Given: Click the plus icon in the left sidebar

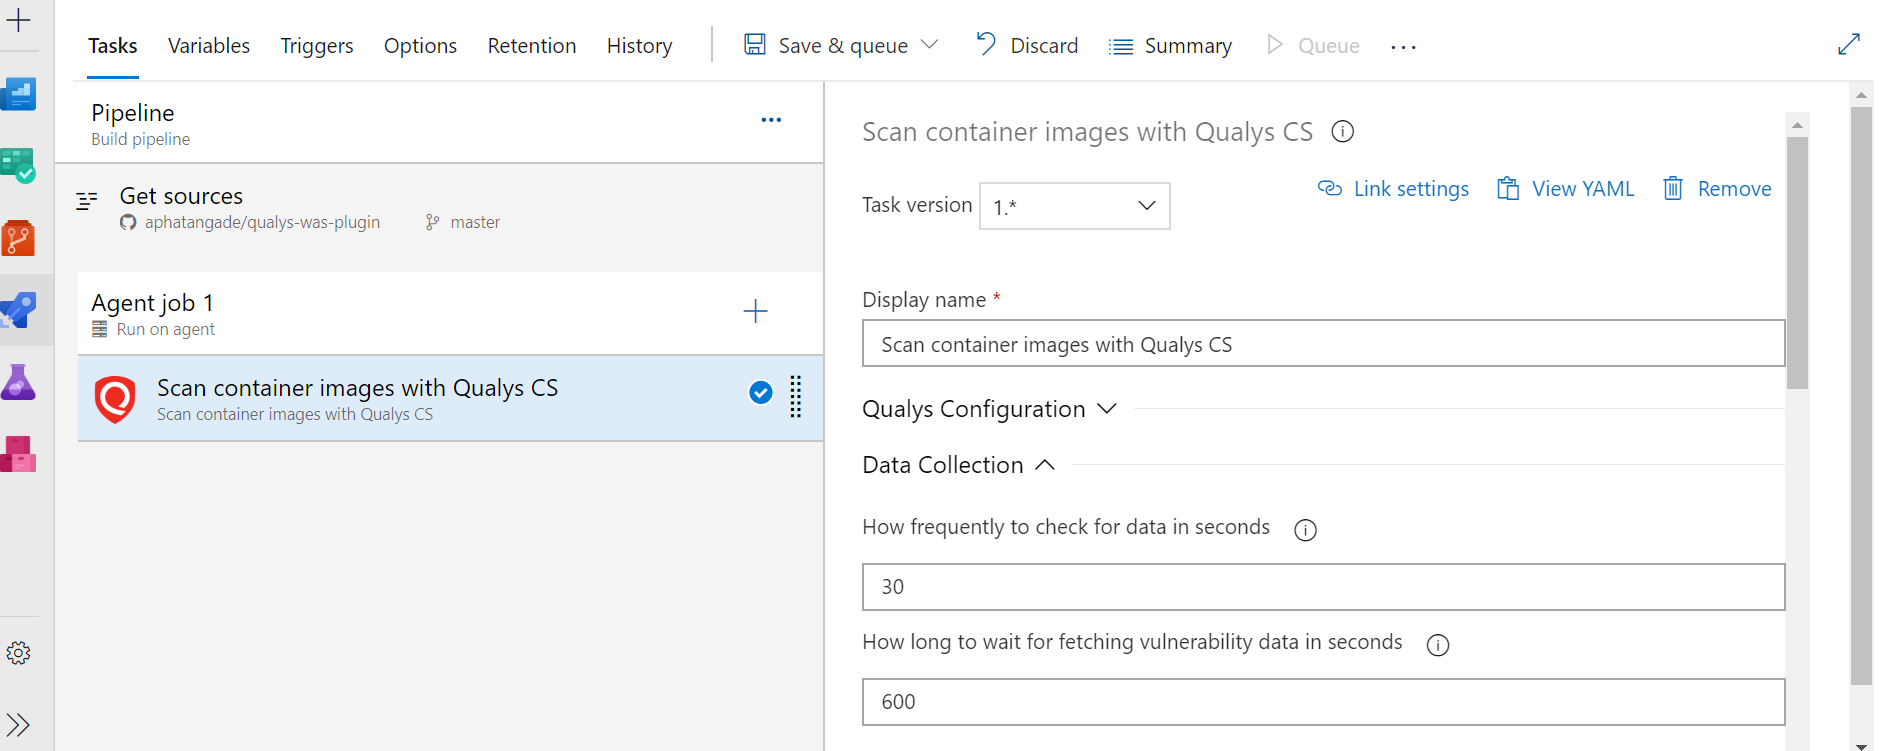Looking at the screenshot, I should coord(18,20).
